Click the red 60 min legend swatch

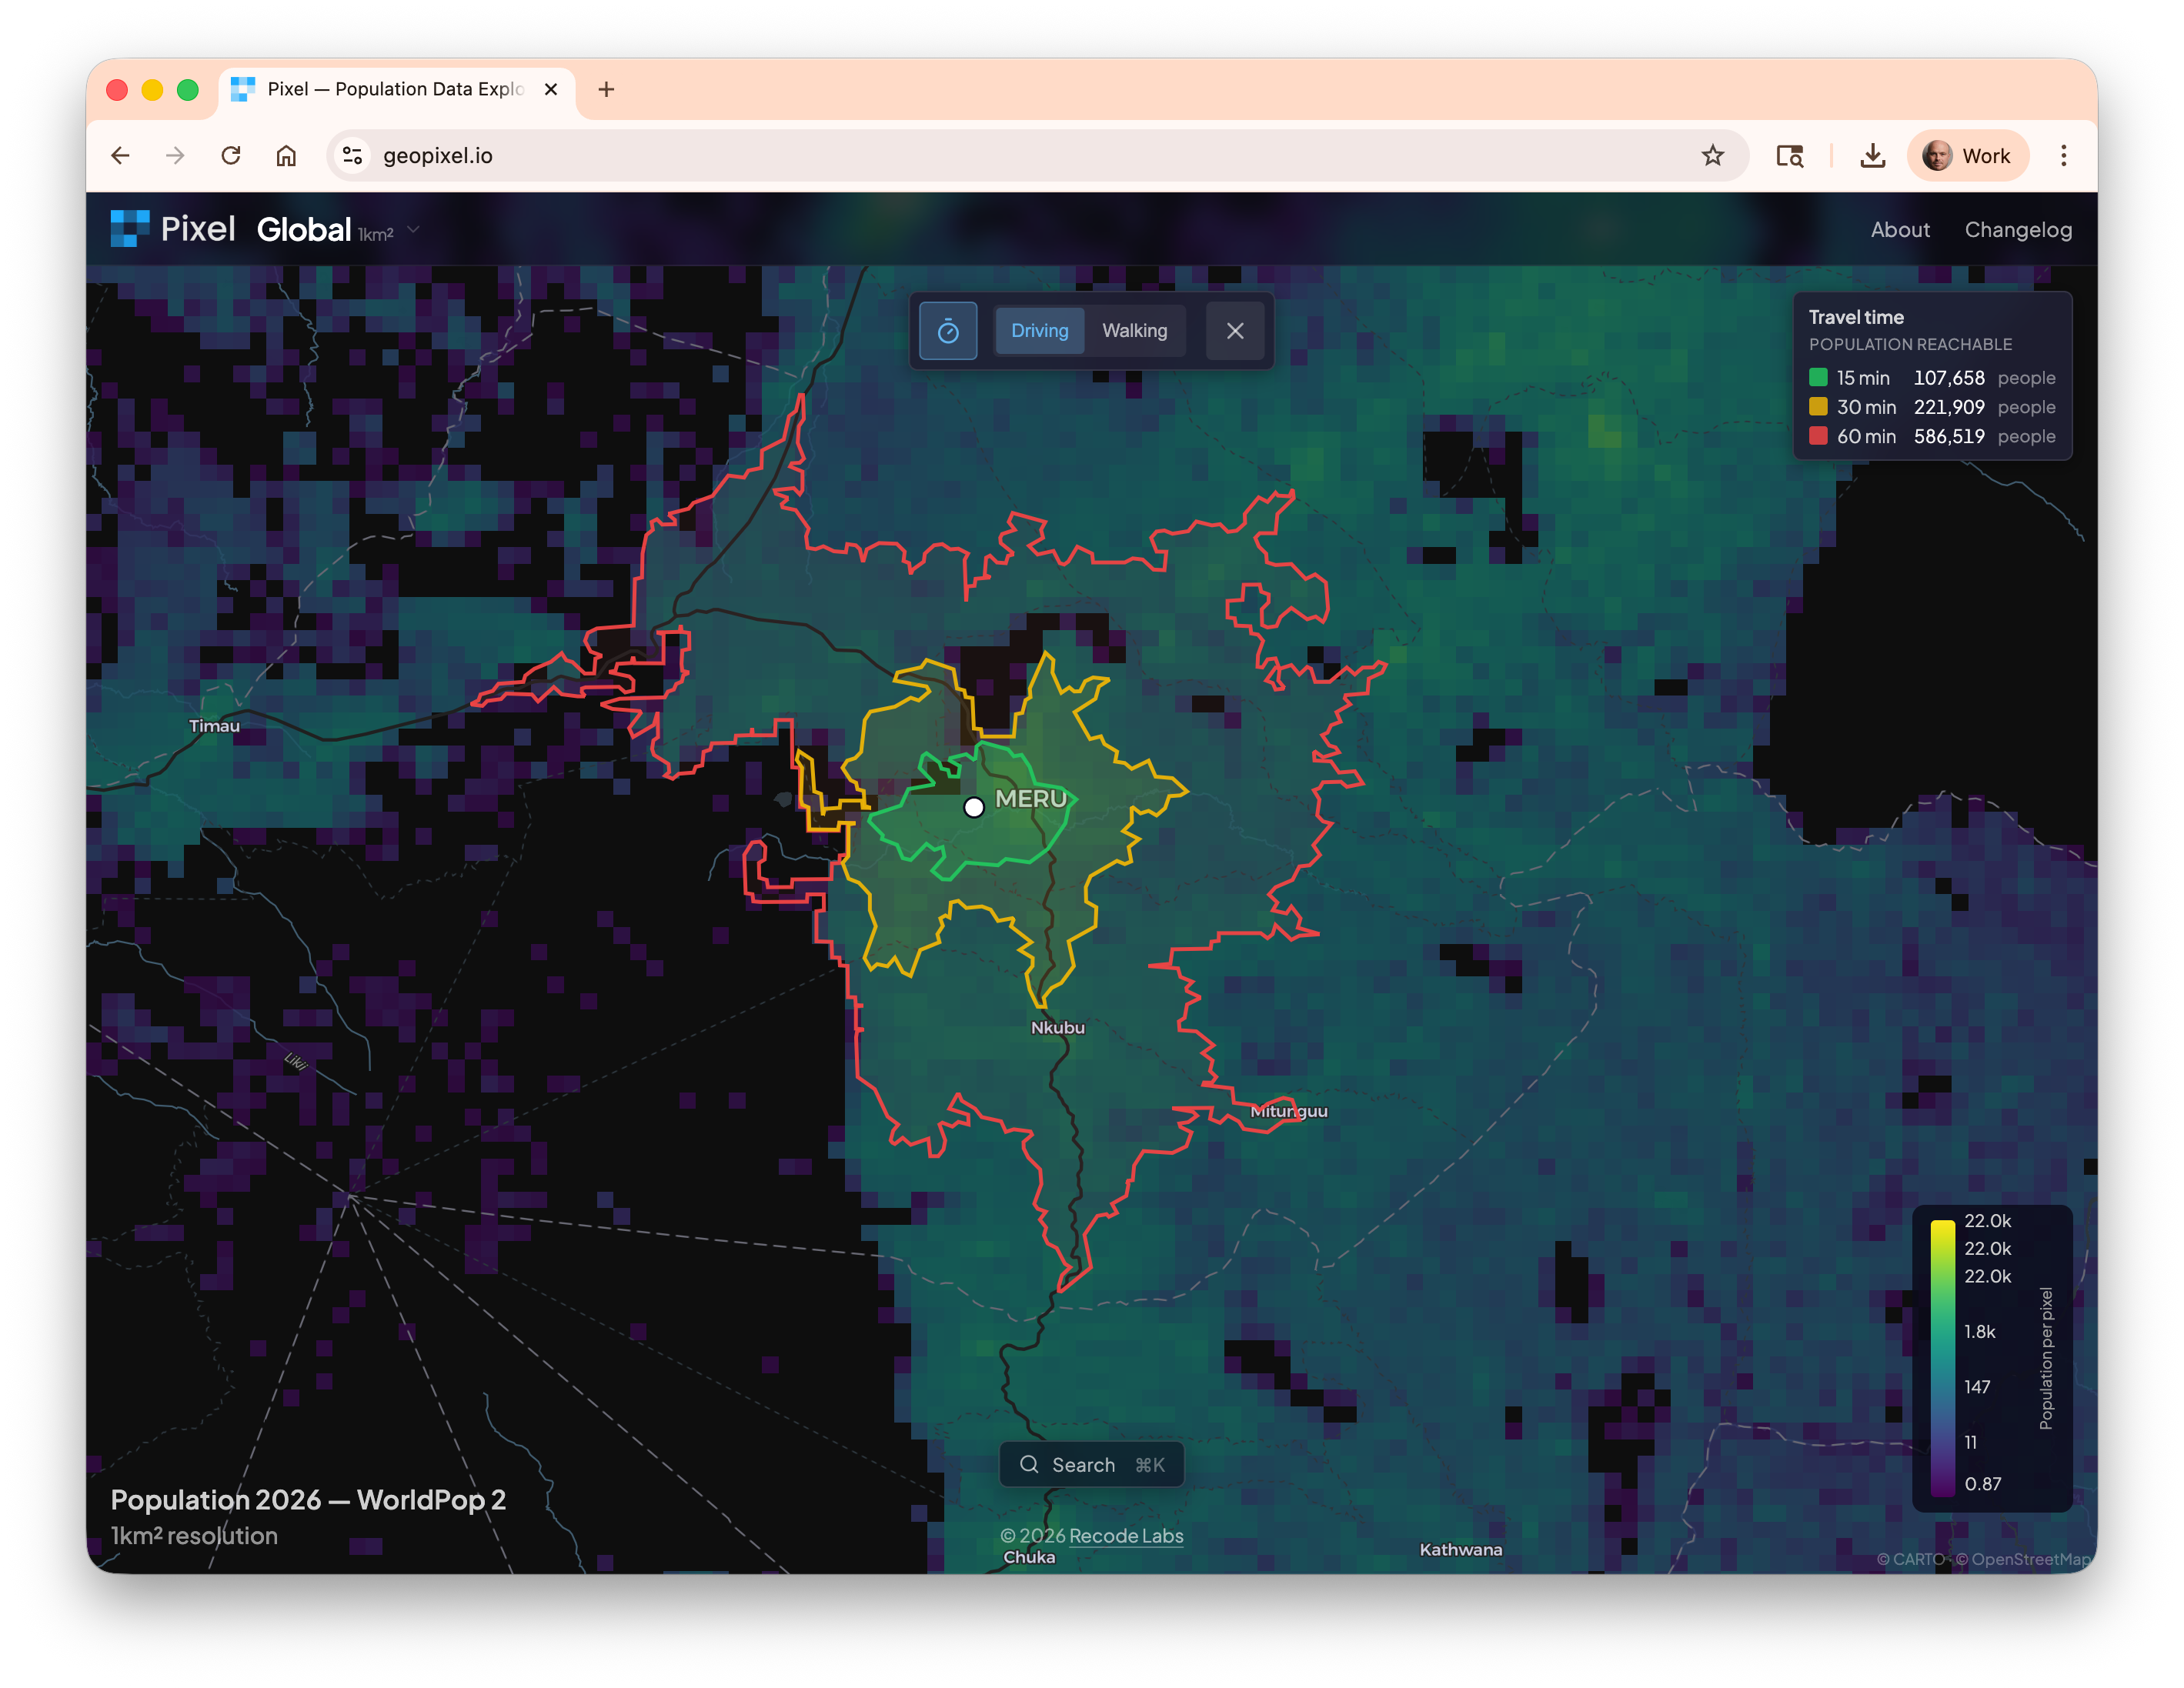pos(1818,436)
